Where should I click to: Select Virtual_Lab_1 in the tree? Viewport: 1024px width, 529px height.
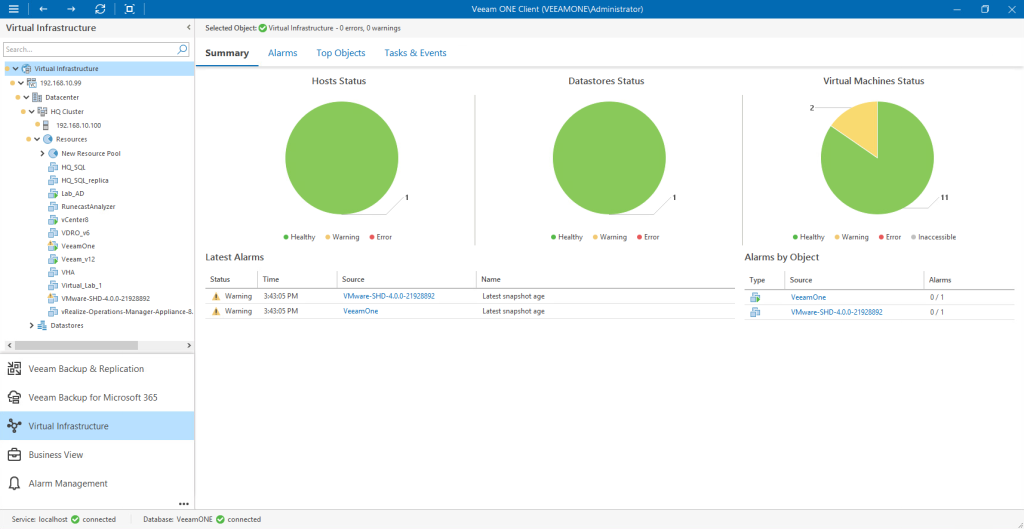pos(81,285)
